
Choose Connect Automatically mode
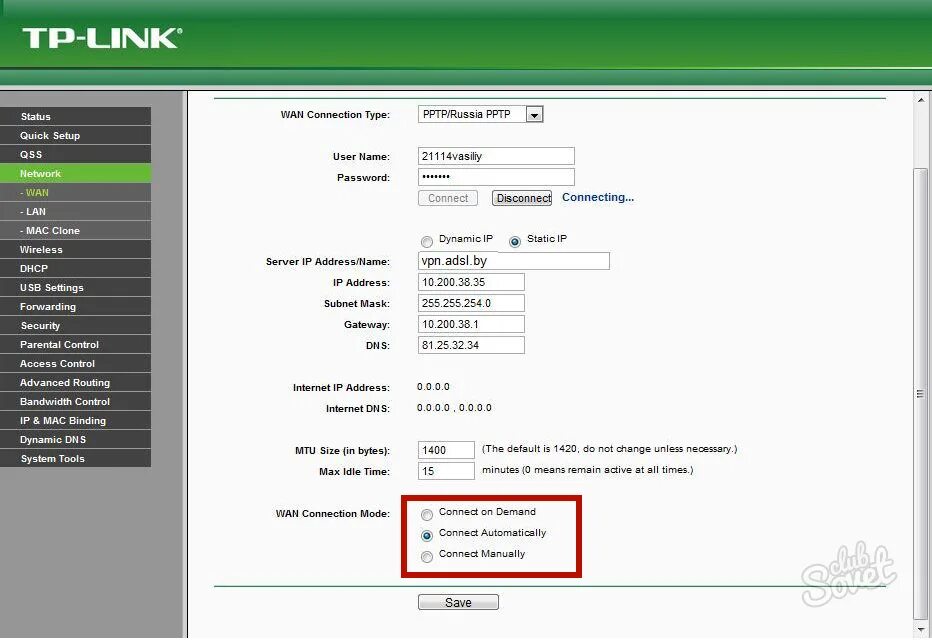[x=427, y=535]
